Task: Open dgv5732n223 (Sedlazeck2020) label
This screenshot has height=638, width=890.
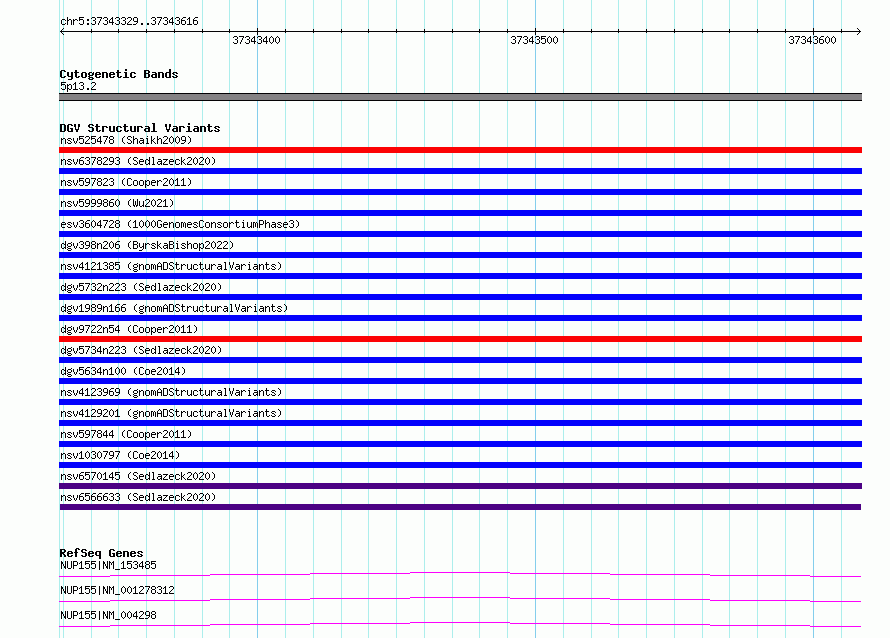Action: point(141,287)
